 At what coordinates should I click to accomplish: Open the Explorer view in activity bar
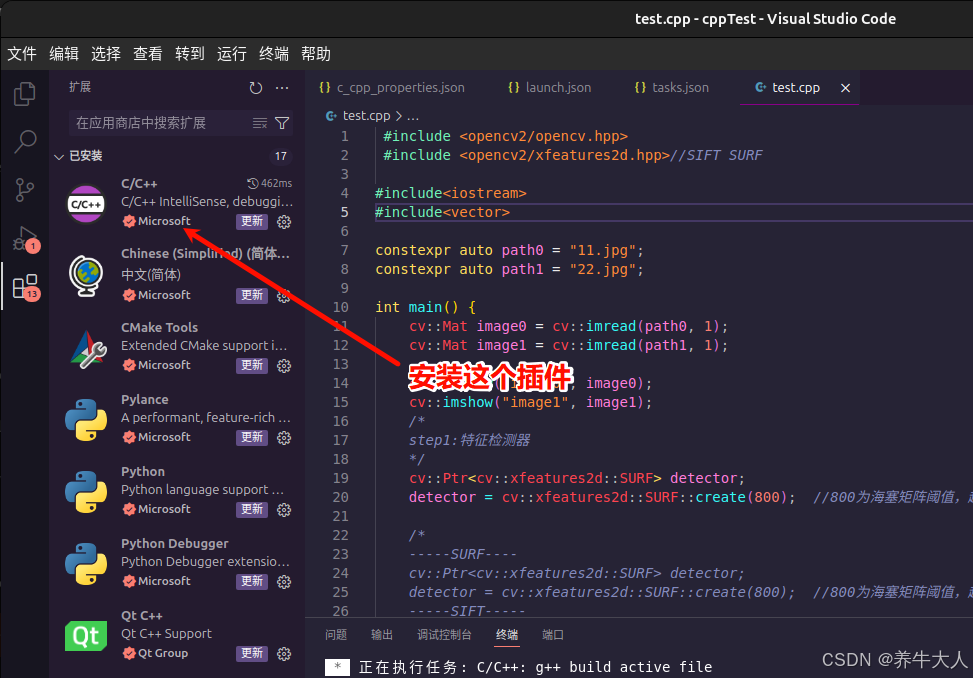click(x=24, y=94)
